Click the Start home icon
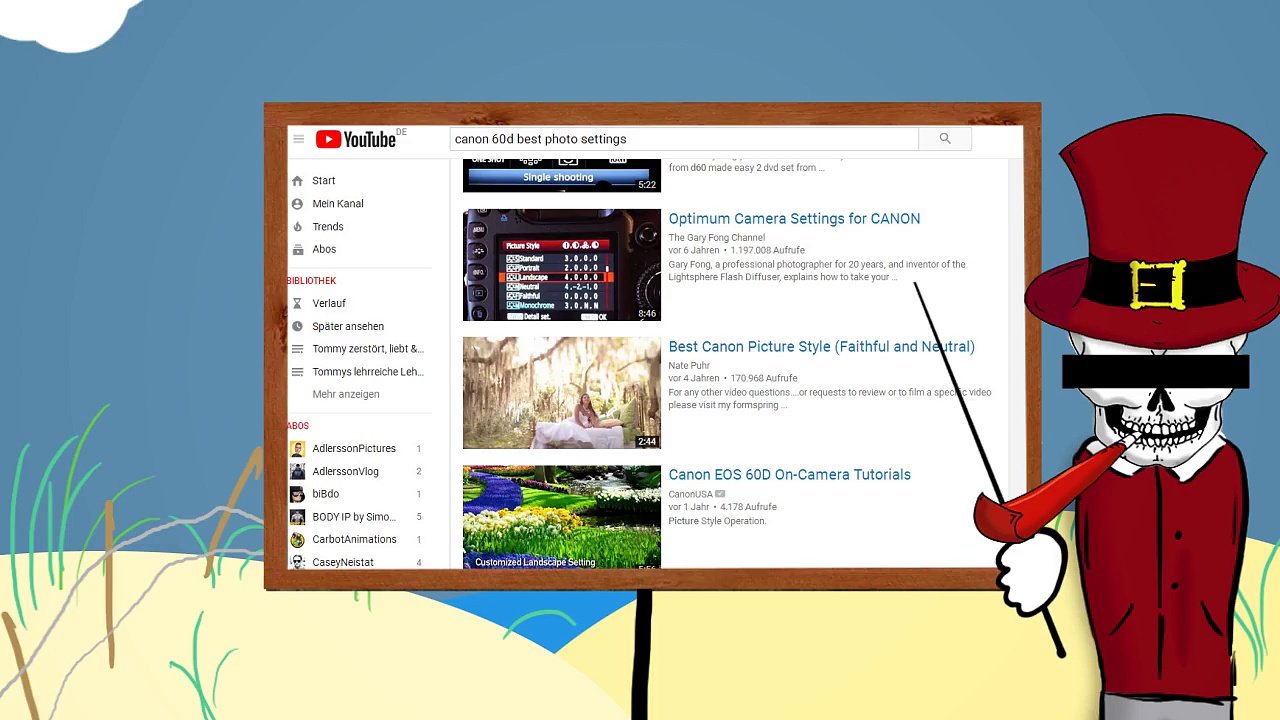Image resolution: width=1280 pixels, height=720 pixels. (297, 181)
